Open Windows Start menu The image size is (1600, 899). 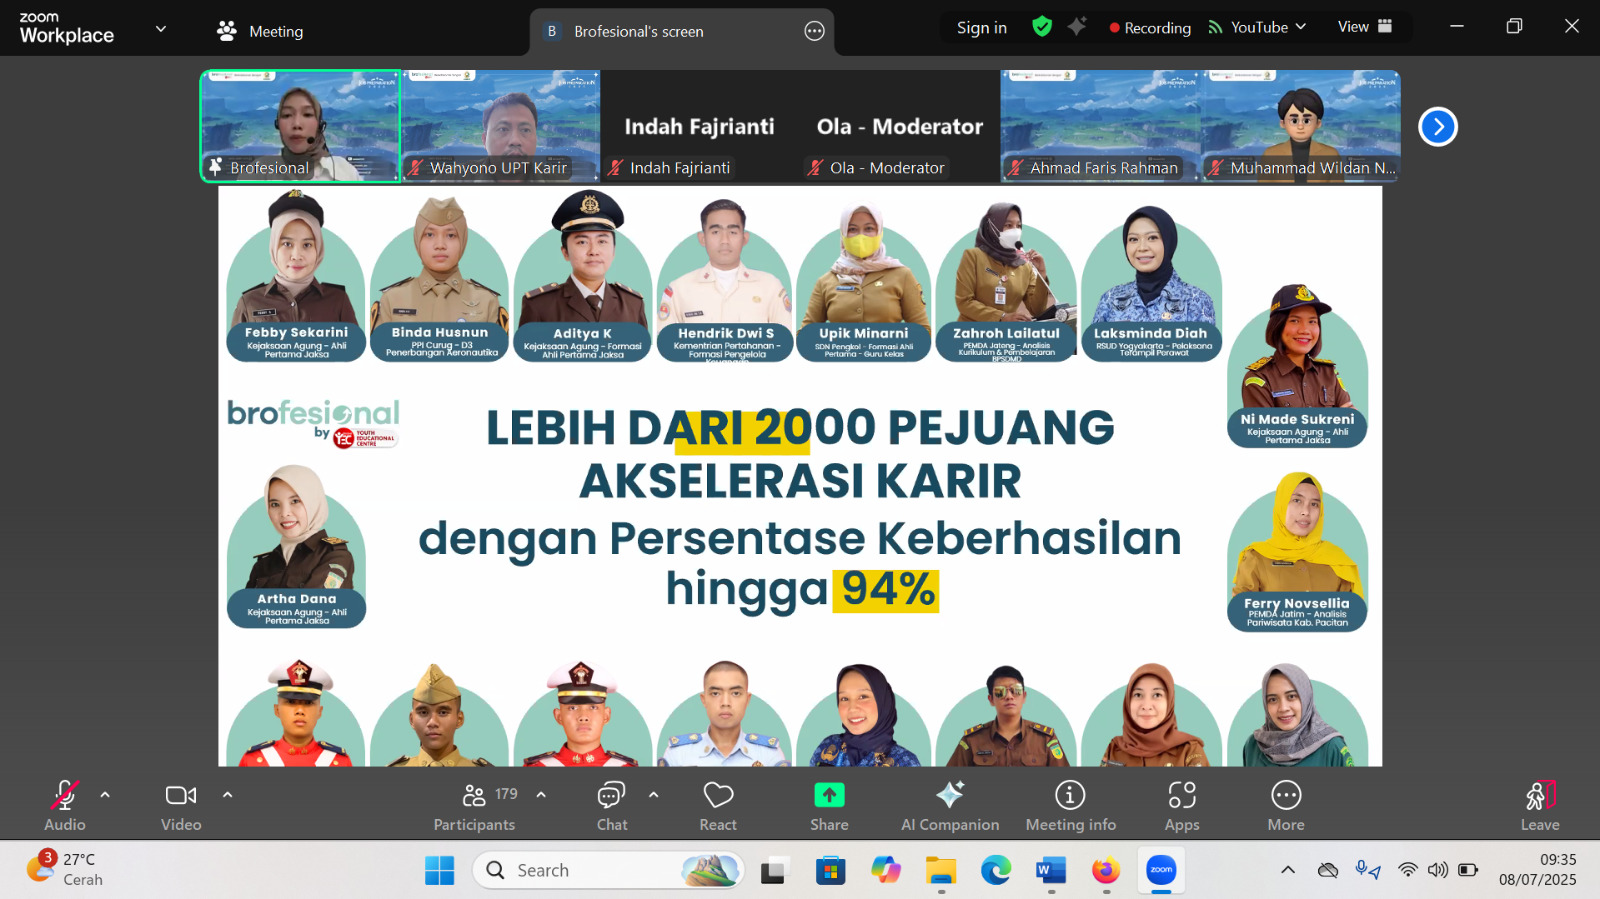coord(439,870)
